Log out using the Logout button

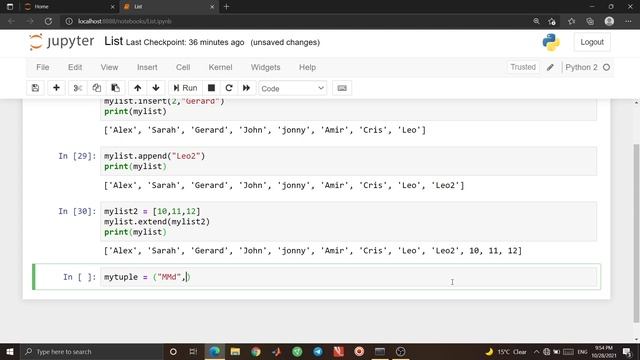point(592,42)
